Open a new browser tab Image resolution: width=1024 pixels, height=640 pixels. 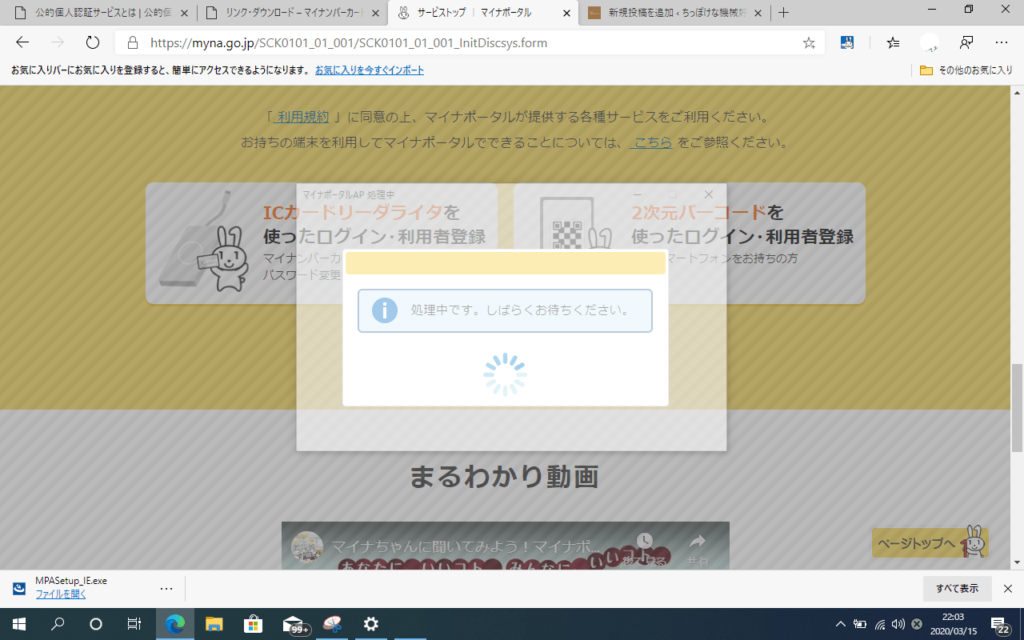click(x=784, y=12)
